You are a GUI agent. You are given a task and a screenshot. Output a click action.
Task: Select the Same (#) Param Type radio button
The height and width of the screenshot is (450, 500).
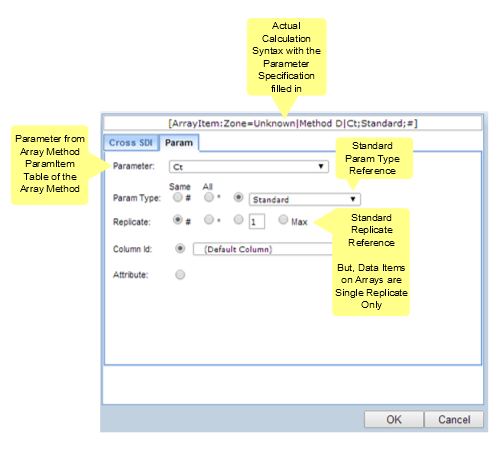click(178, 197)
